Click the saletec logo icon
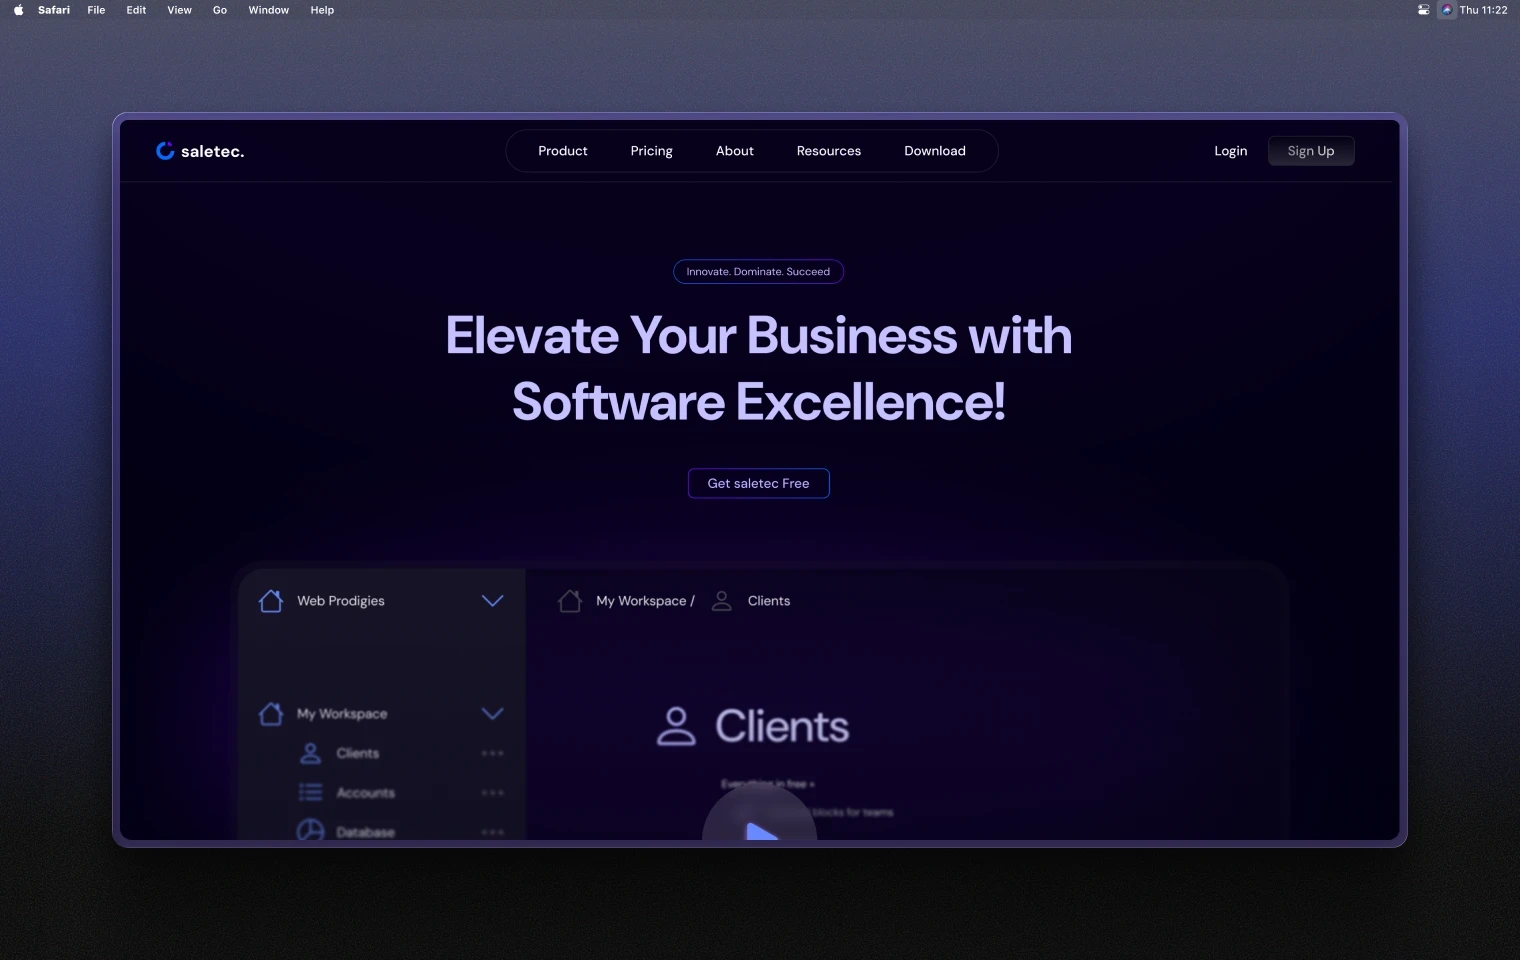 pyautogui.click(x=165, y=150)
